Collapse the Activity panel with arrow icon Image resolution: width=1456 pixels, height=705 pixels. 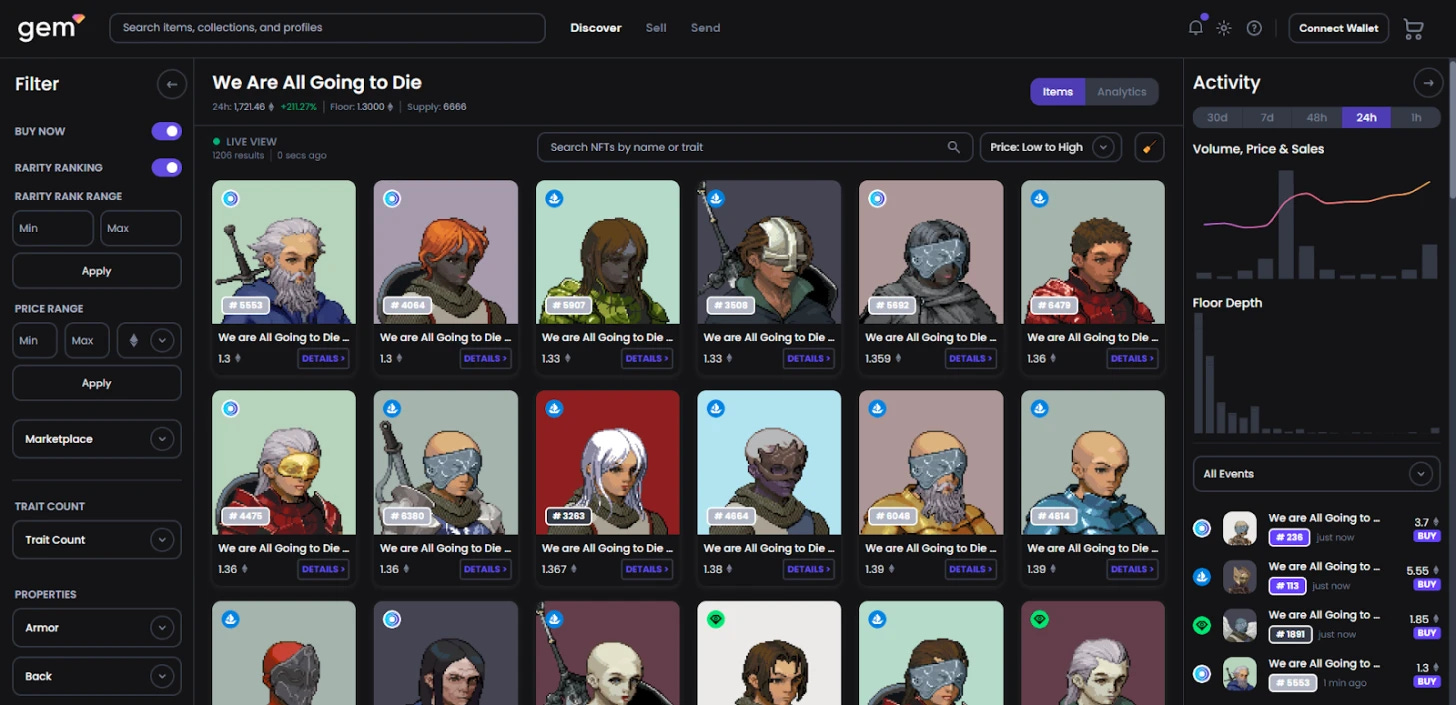click(1427, 83)
